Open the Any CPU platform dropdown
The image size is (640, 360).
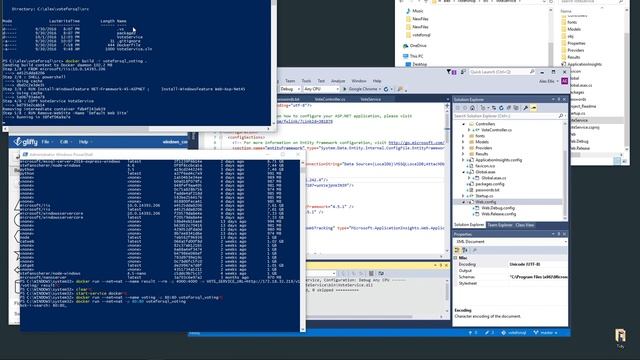click(x=322, y=89)
